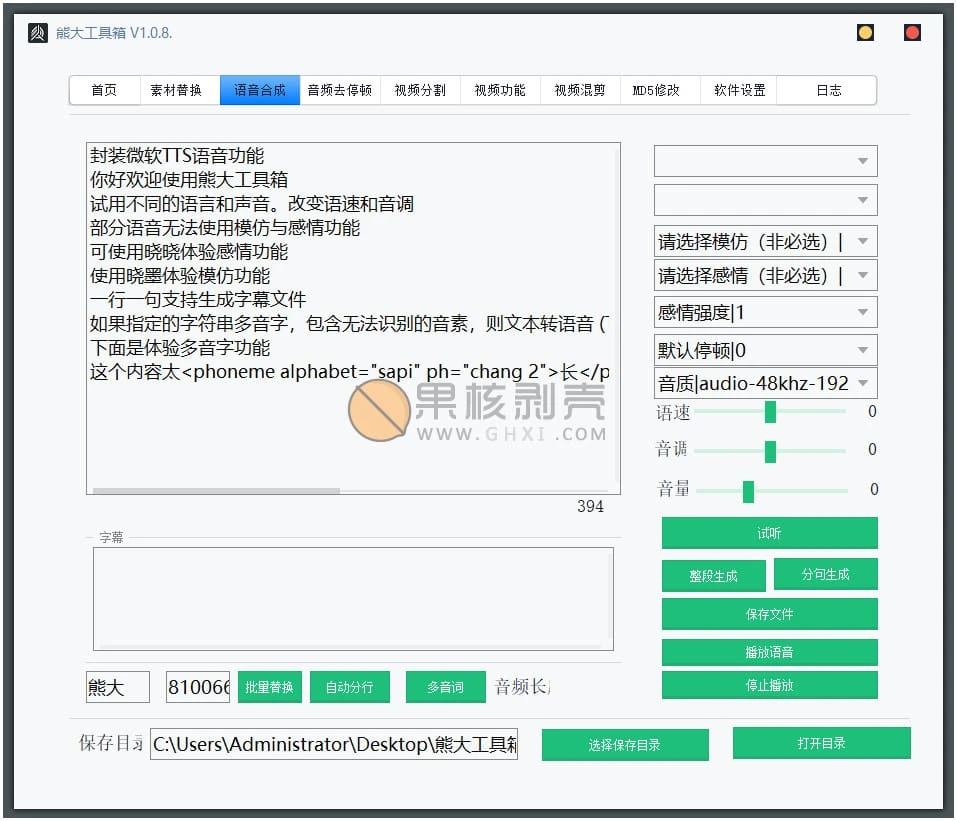This screenshot has height=821, width=957.
Task: Click the yellow window control button
Action: 864,32
